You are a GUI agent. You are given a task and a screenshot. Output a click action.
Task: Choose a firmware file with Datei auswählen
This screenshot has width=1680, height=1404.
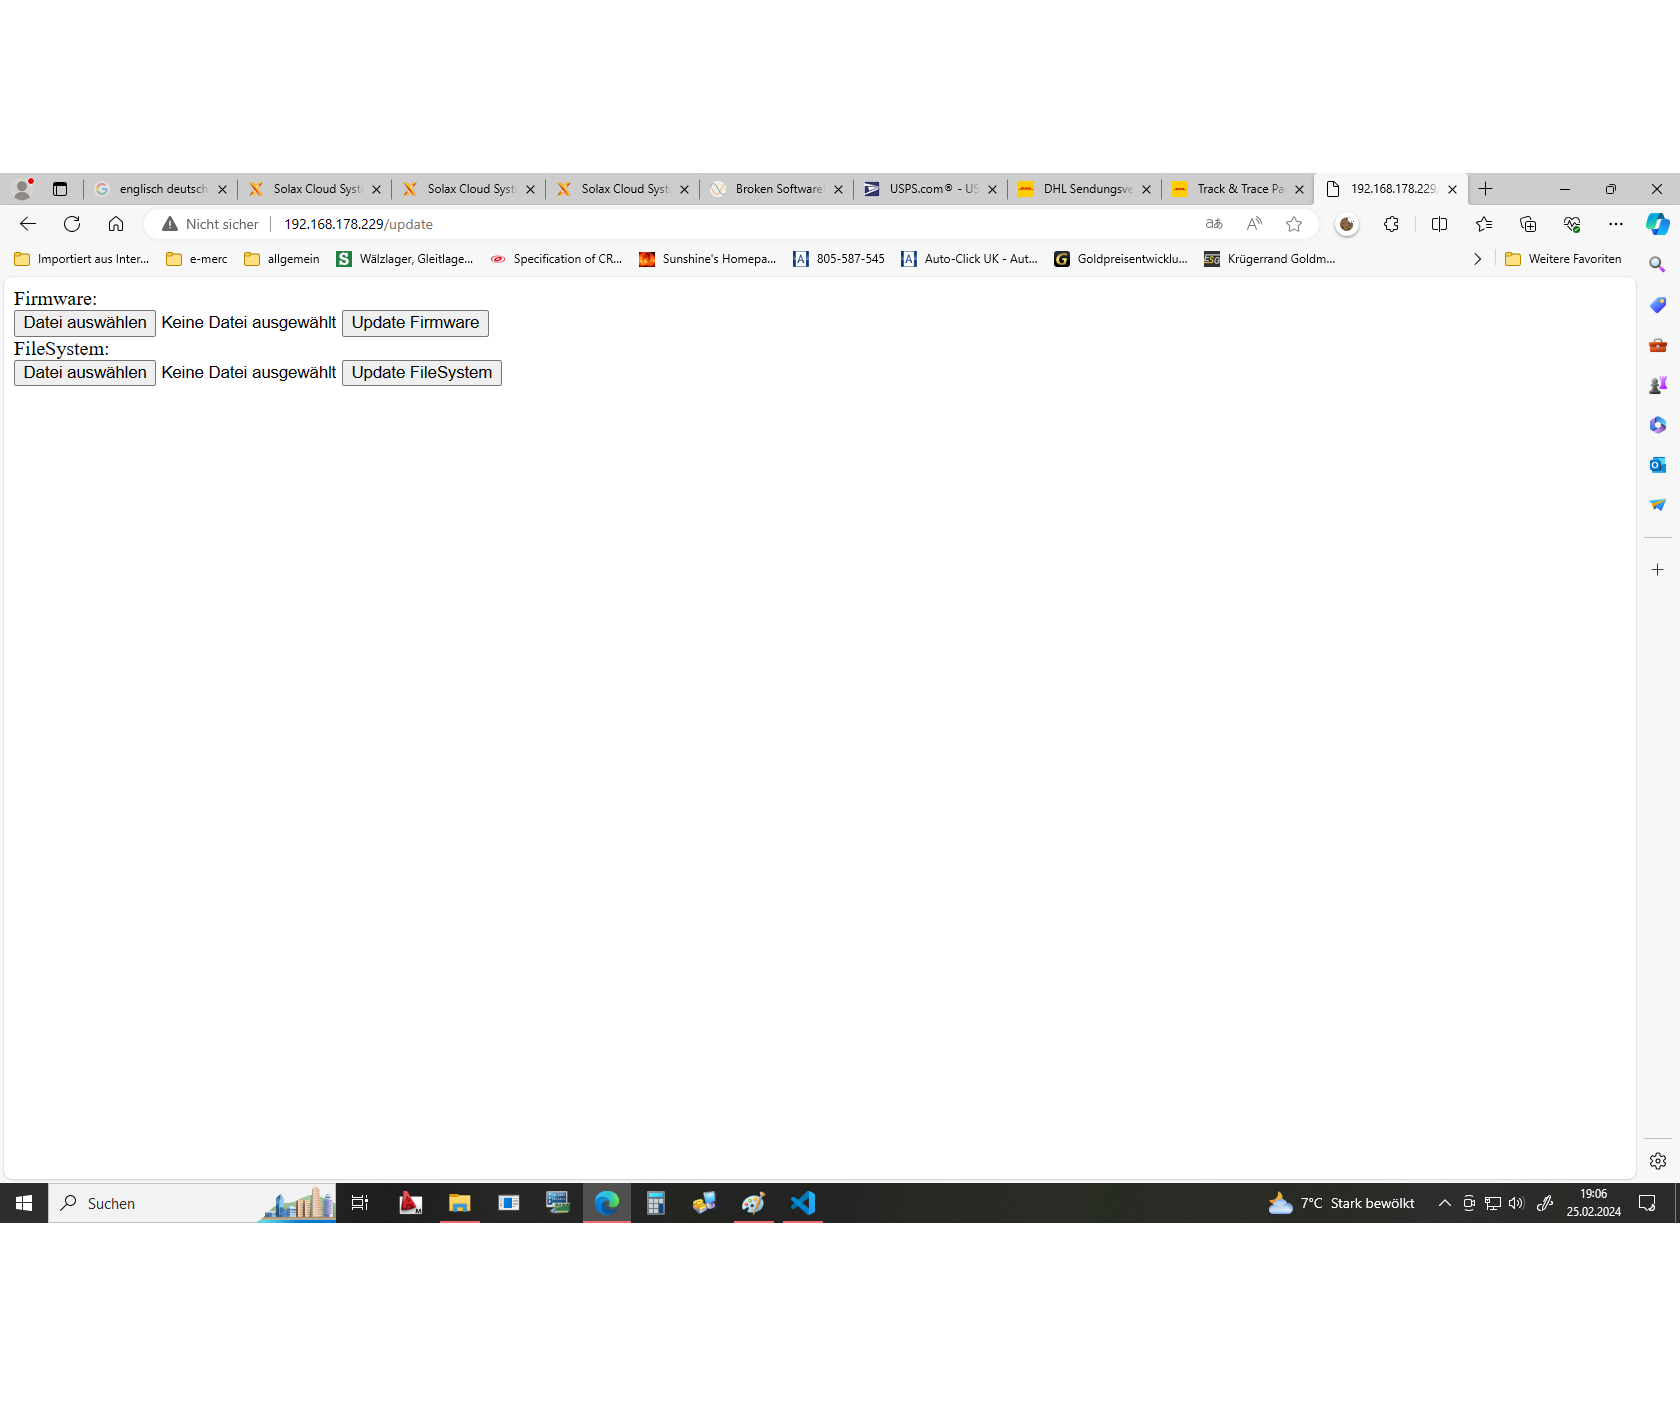pos(85,323)
